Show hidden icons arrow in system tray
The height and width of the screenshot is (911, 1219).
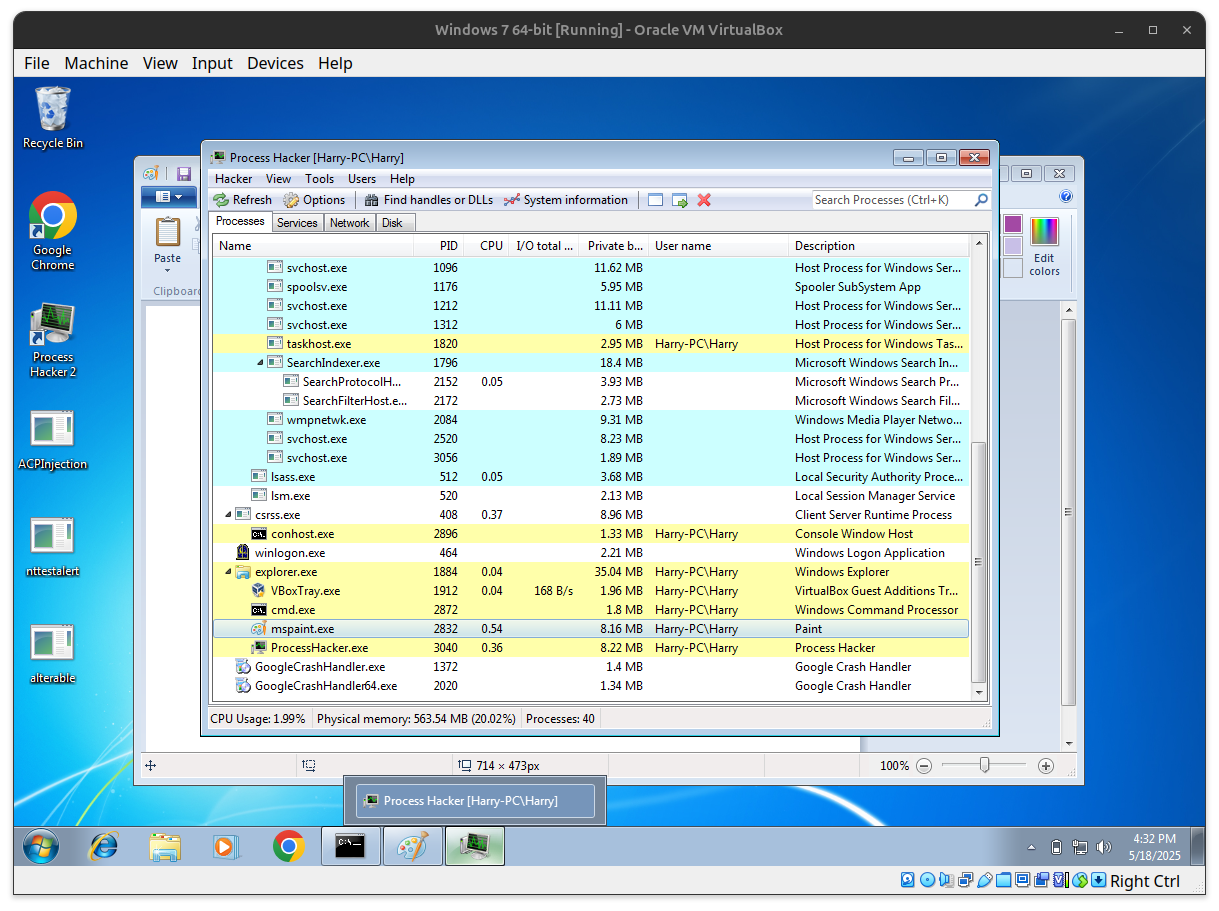(1032, 848)
